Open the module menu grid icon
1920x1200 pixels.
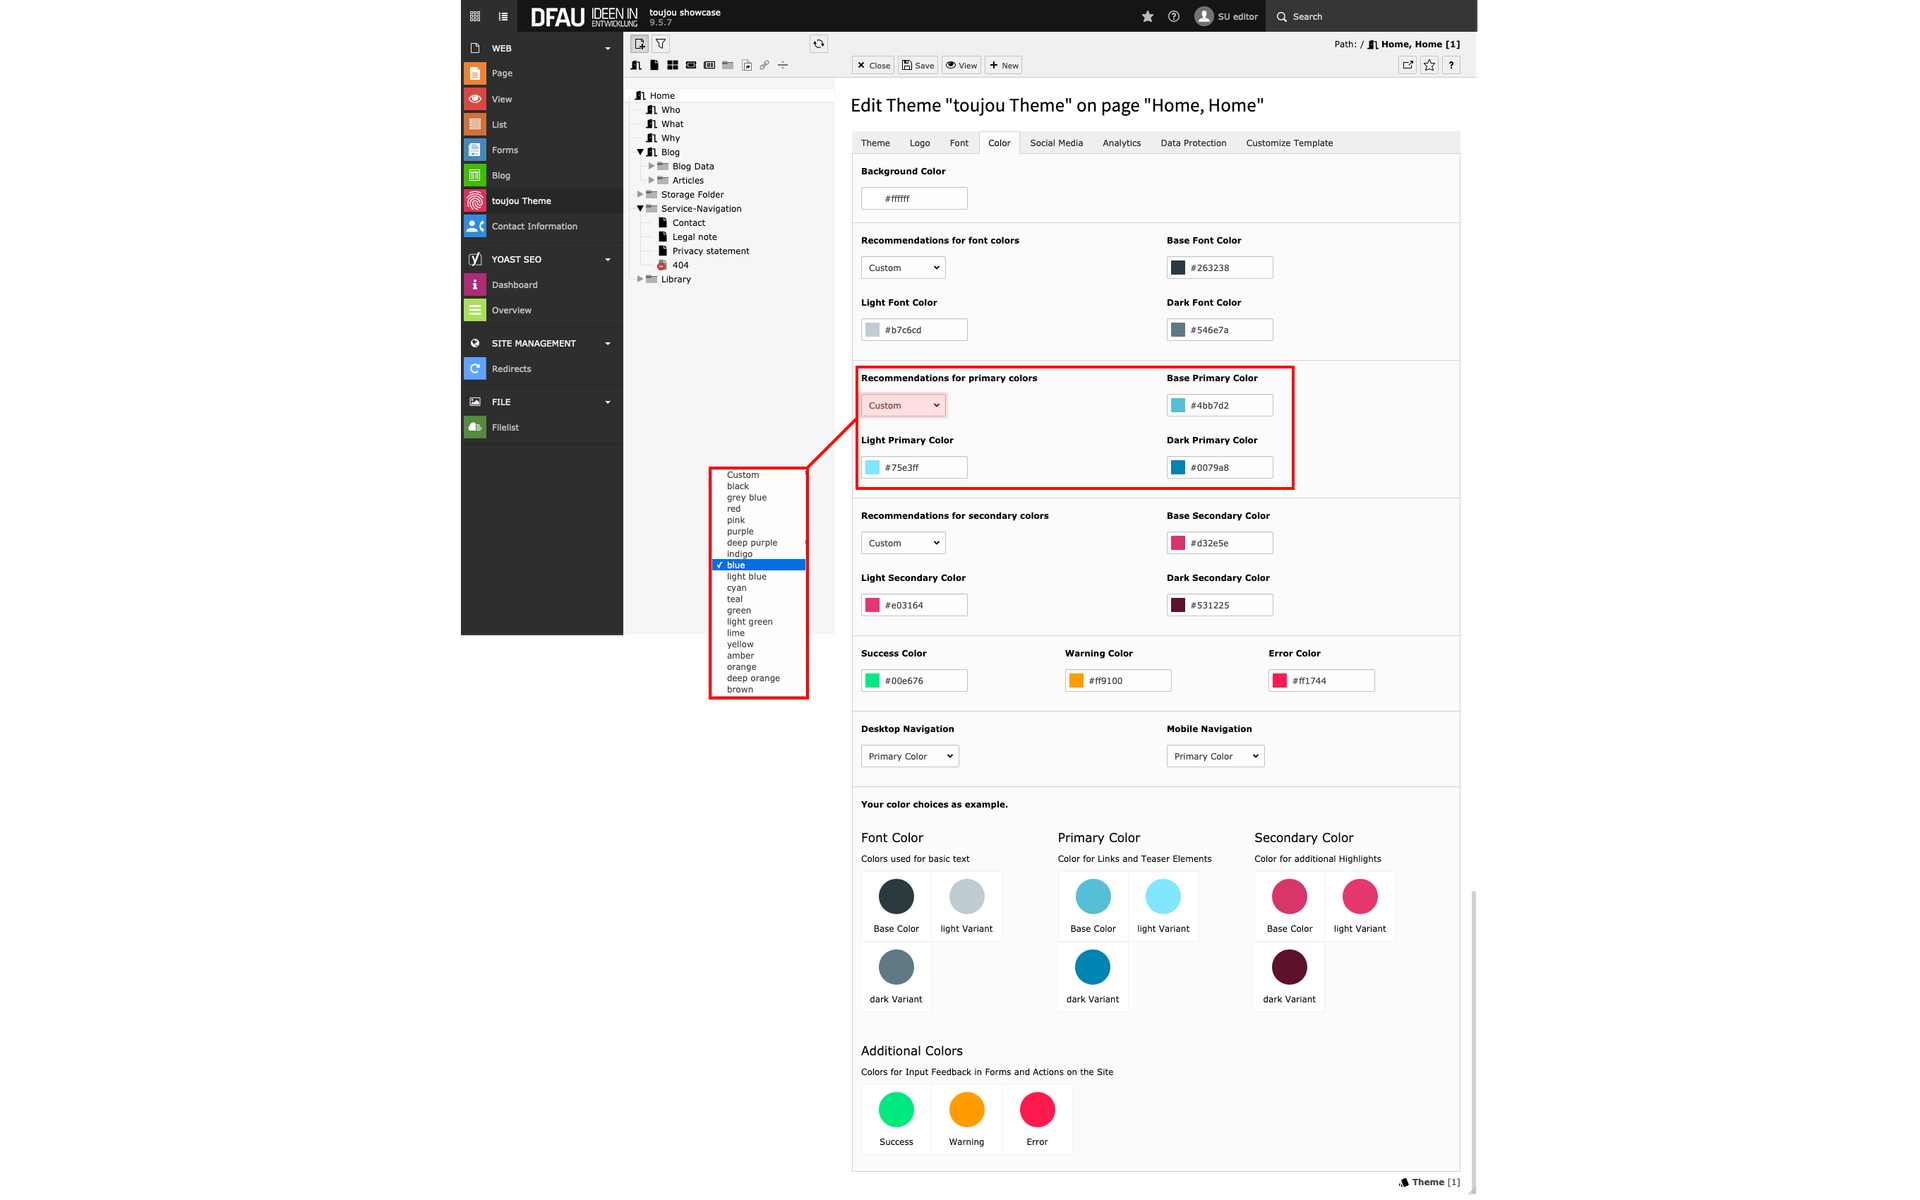tap(475, 16)
